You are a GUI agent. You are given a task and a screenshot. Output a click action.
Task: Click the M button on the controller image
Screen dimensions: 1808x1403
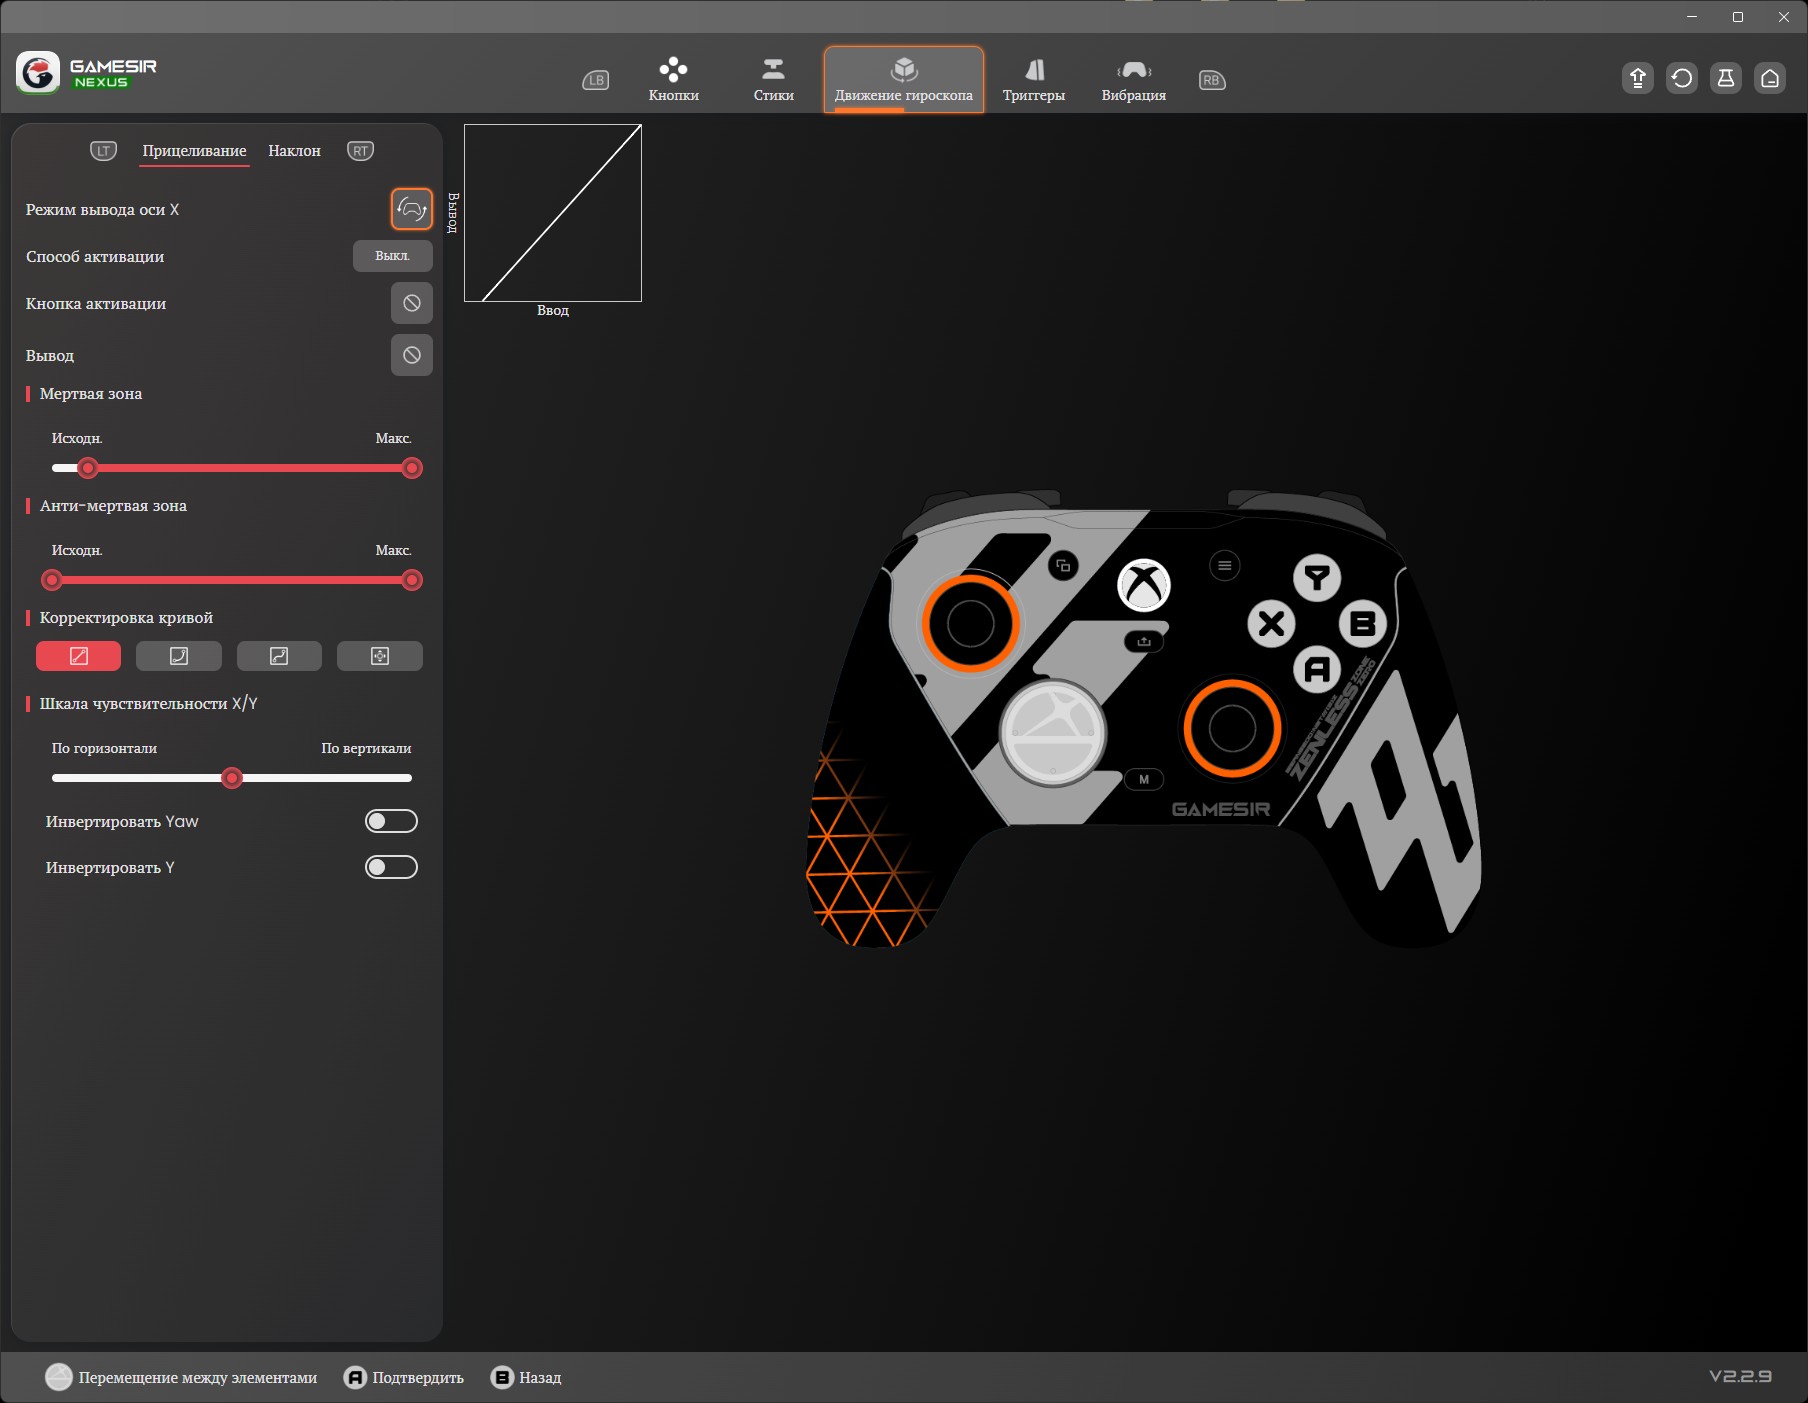(x=1144, y=779)
